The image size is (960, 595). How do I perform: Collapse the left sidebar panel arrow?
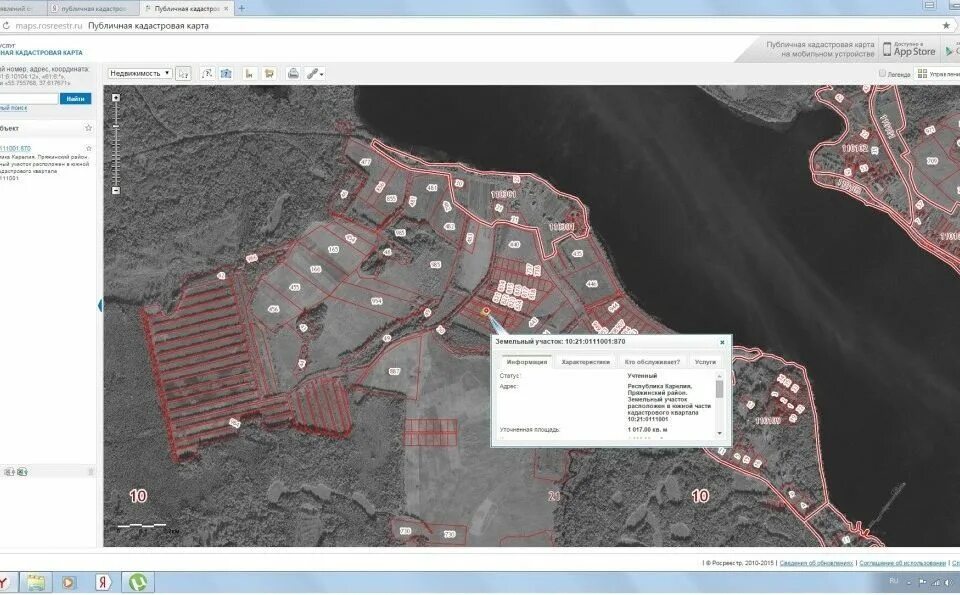click(100, 305)
